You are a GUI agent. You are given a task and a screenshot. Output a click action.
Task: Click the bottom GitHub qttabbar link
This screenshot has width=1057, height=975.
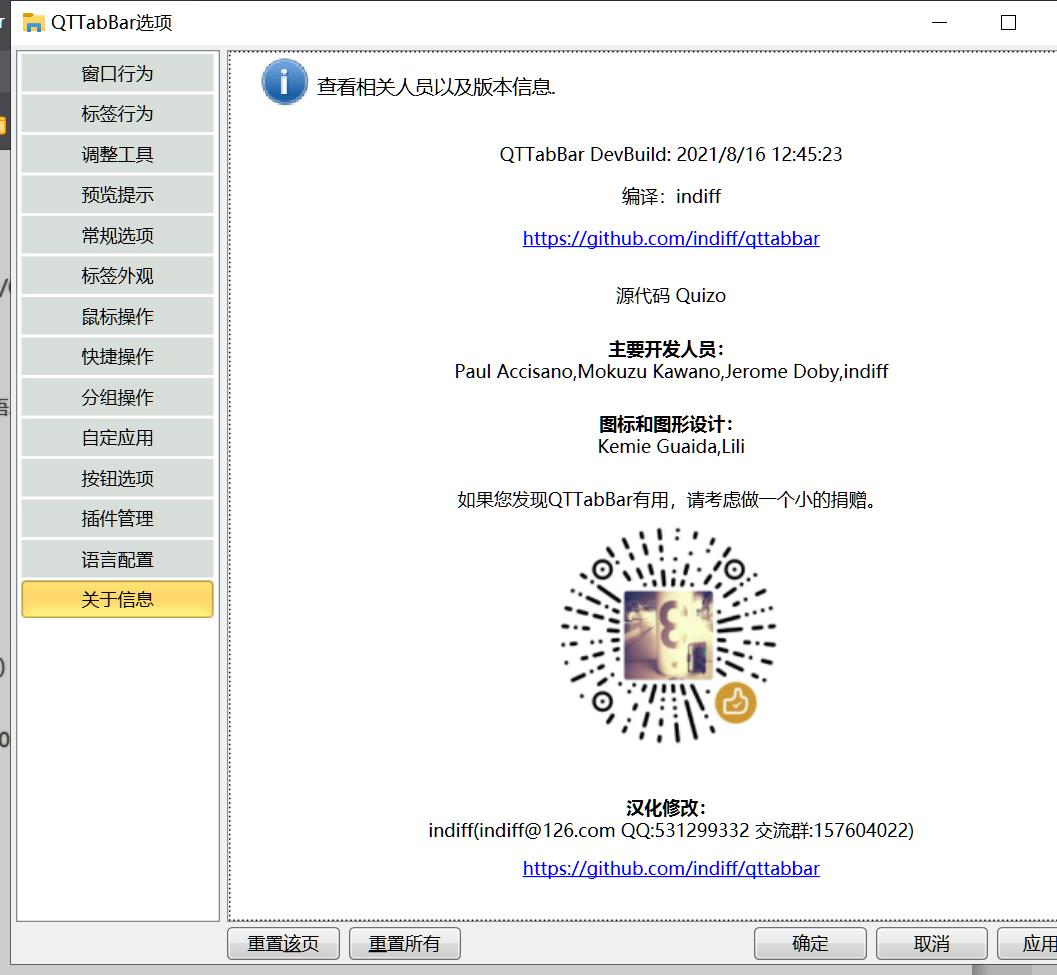(671, 869)
